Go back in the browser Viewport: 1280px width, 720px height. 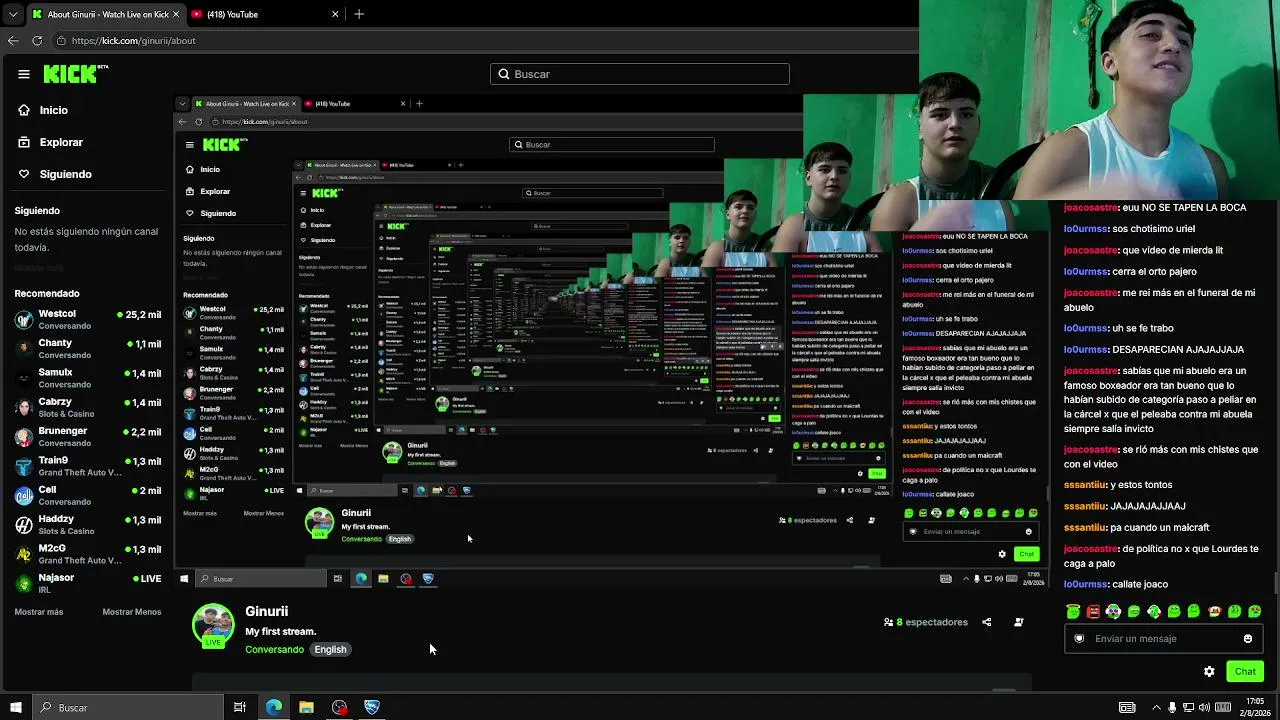(13, 40)
